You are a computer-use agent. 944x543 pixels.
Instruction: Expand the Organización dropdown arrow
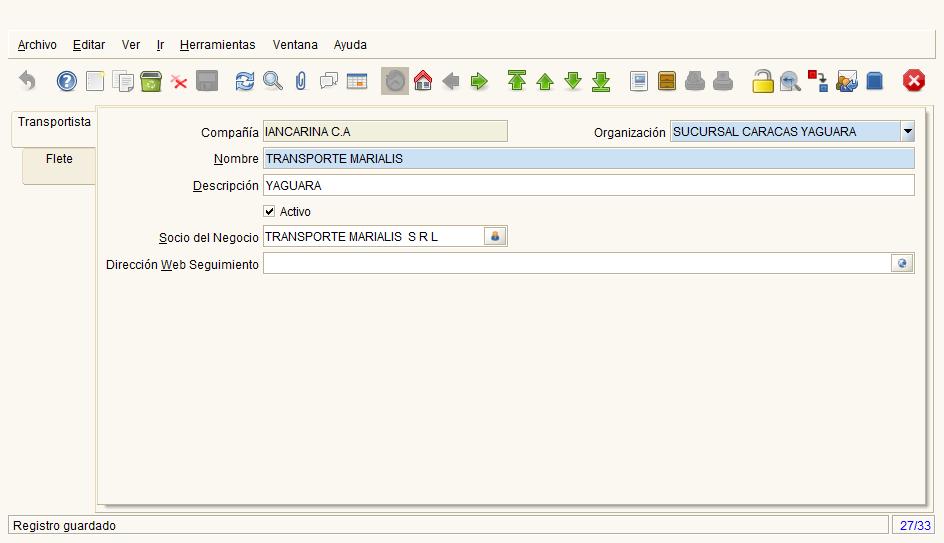point(907,131)
